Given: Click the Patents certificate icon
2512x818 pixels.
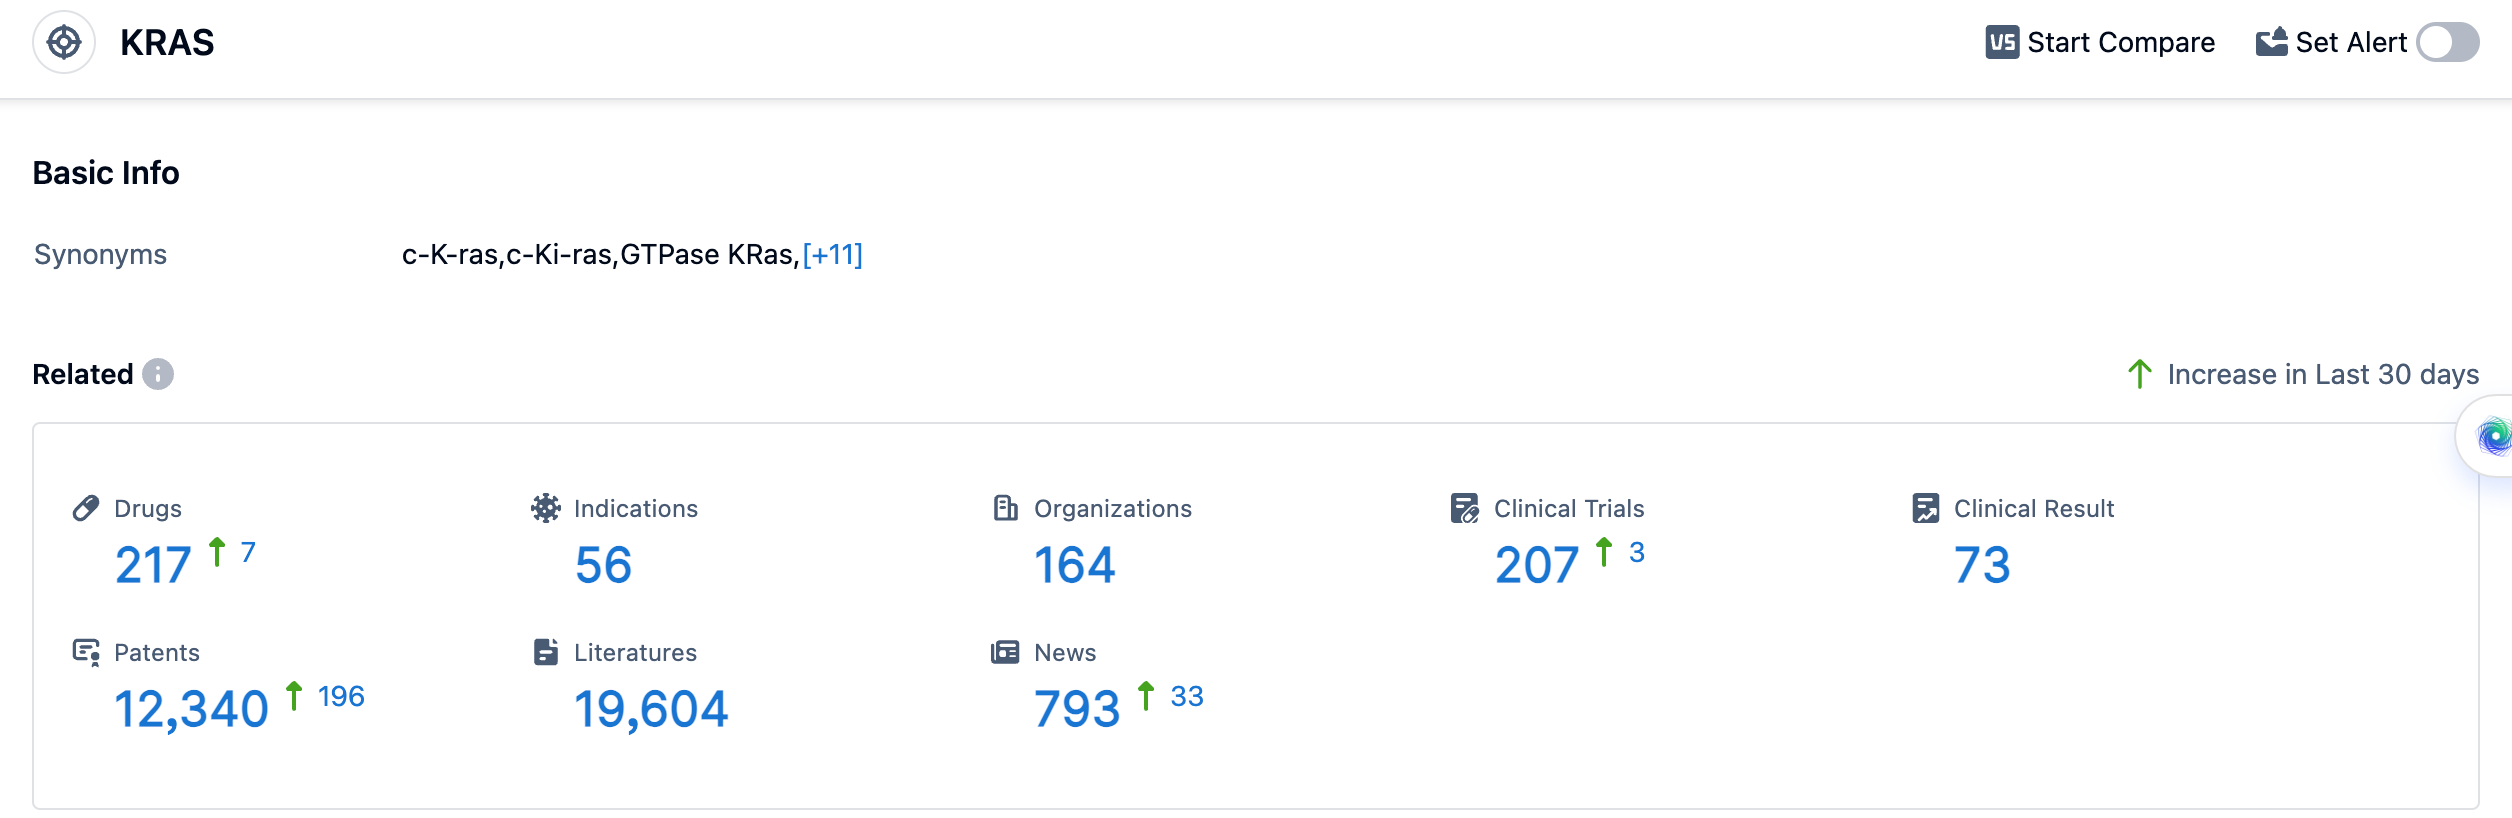Looking at the screenshot, I should 86,653.
